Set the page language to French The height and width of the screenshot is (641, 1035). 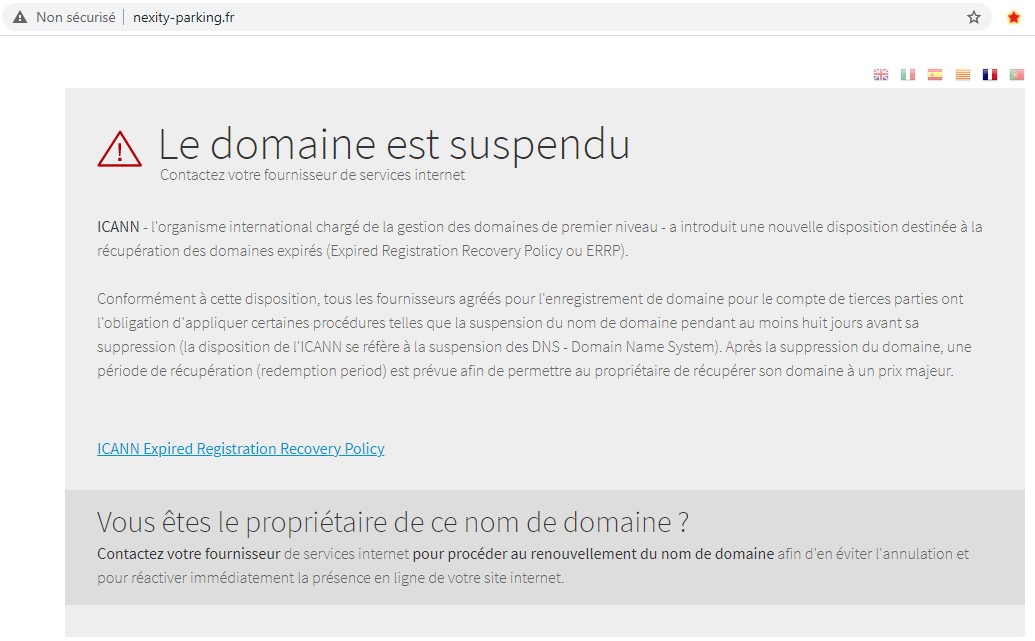click(x=990, y=74)
